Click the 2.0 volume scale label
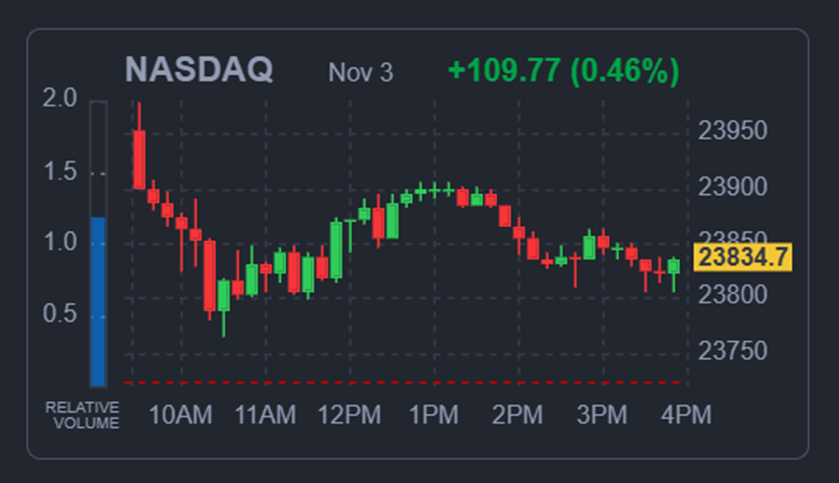 [x=61, y=98]
